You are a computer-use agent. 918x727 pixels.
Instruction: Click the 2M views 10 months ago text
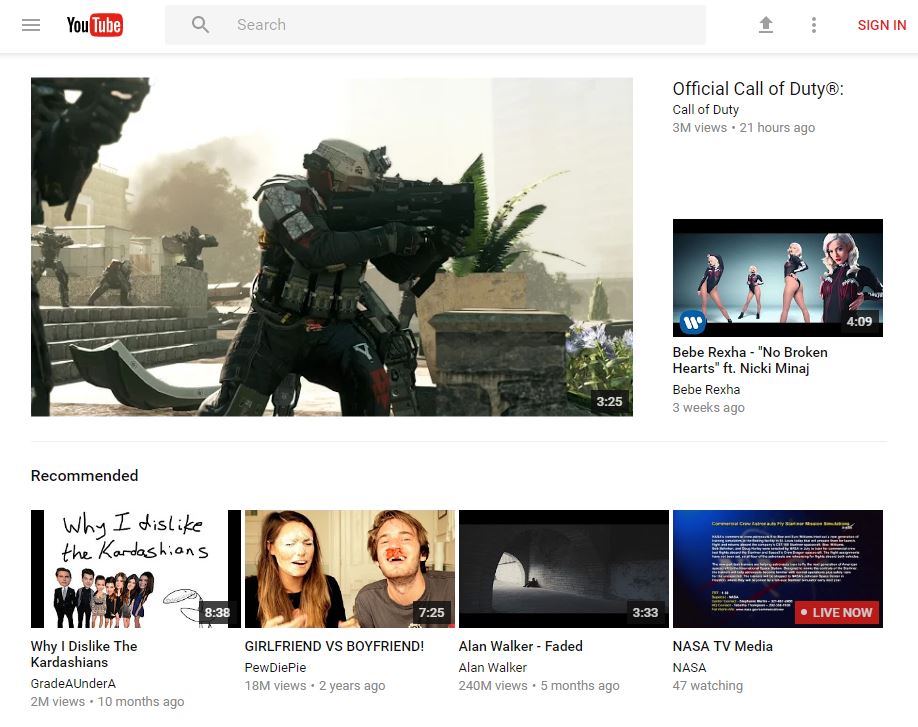[x=107, y=701]
